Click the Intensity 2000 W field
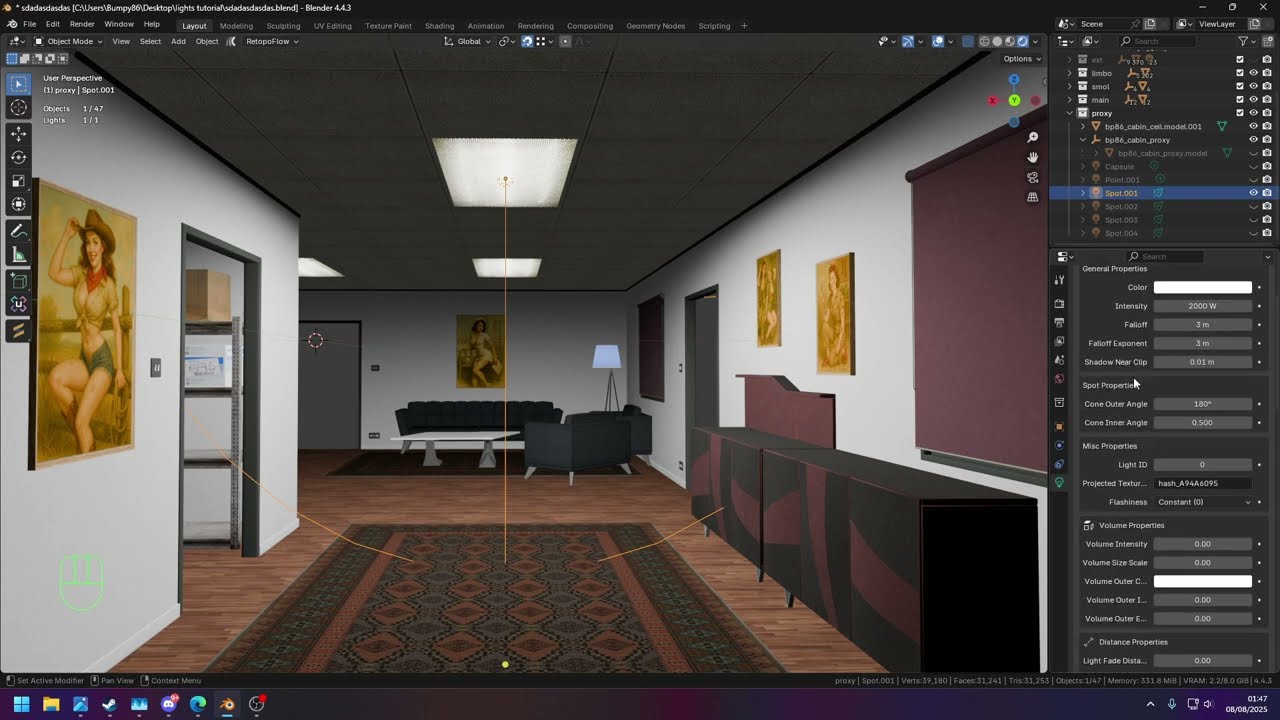This screenshot has height=720, width=1280. tap(1203, 306)
